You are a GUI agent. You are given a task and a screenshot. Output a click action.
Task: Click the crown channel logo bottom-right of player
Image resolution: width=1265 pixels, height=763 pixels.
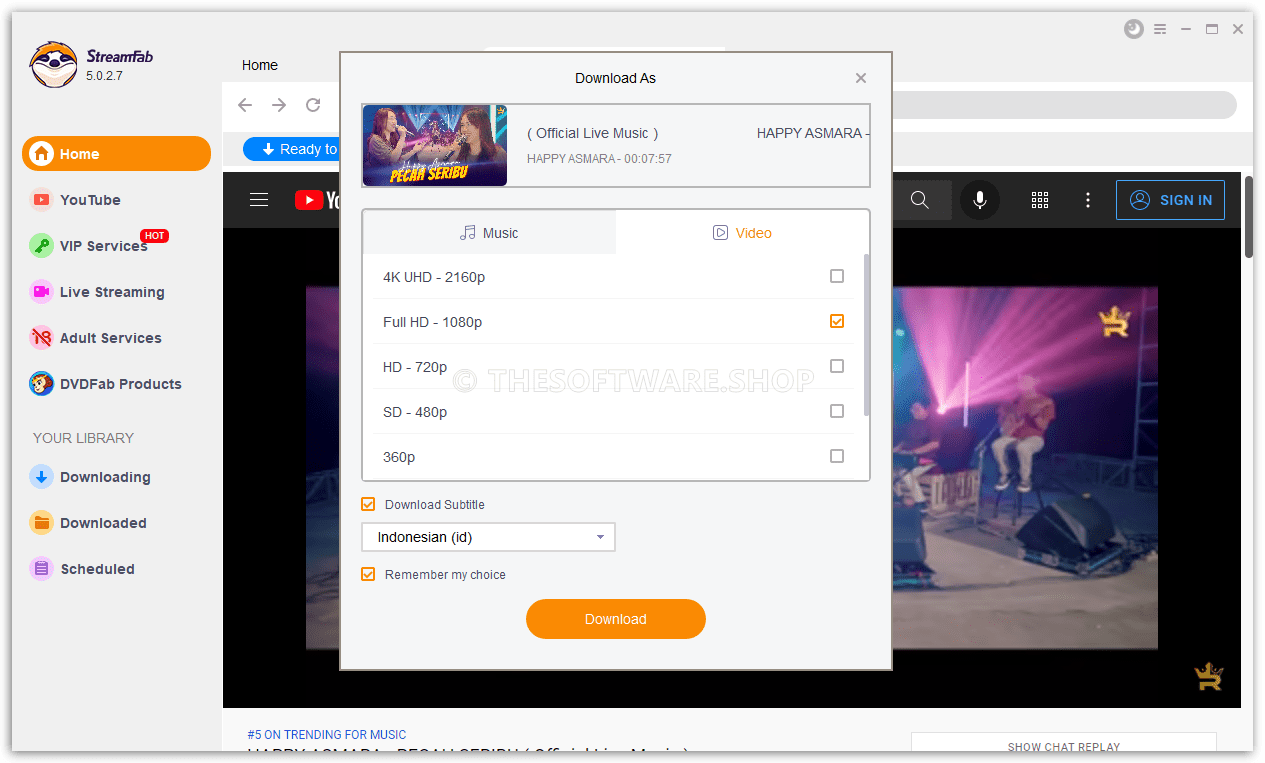click(1209, 677)
